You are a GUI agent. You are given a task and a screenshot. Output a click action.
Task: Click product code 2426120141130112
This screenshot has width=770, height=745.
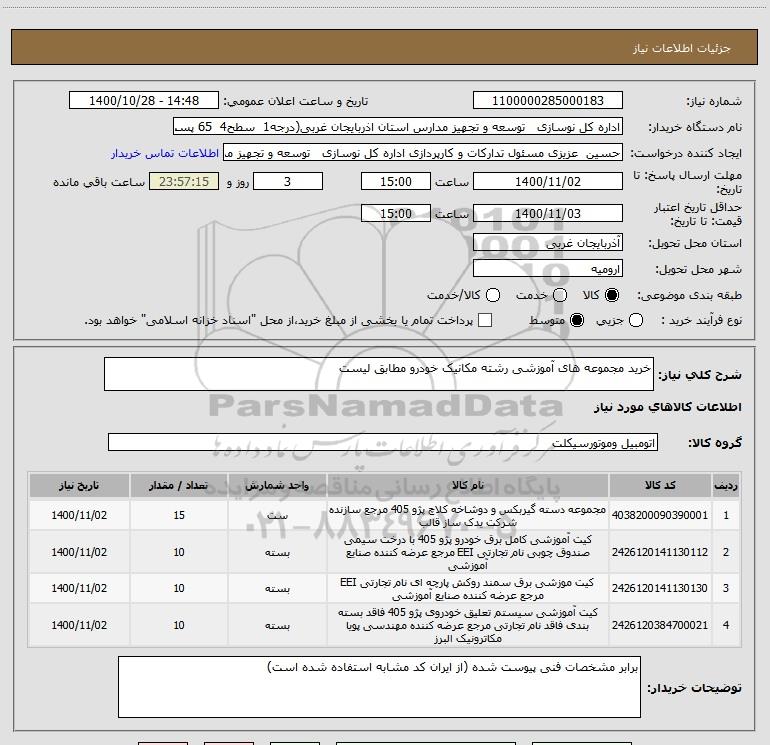pos(660,552)
